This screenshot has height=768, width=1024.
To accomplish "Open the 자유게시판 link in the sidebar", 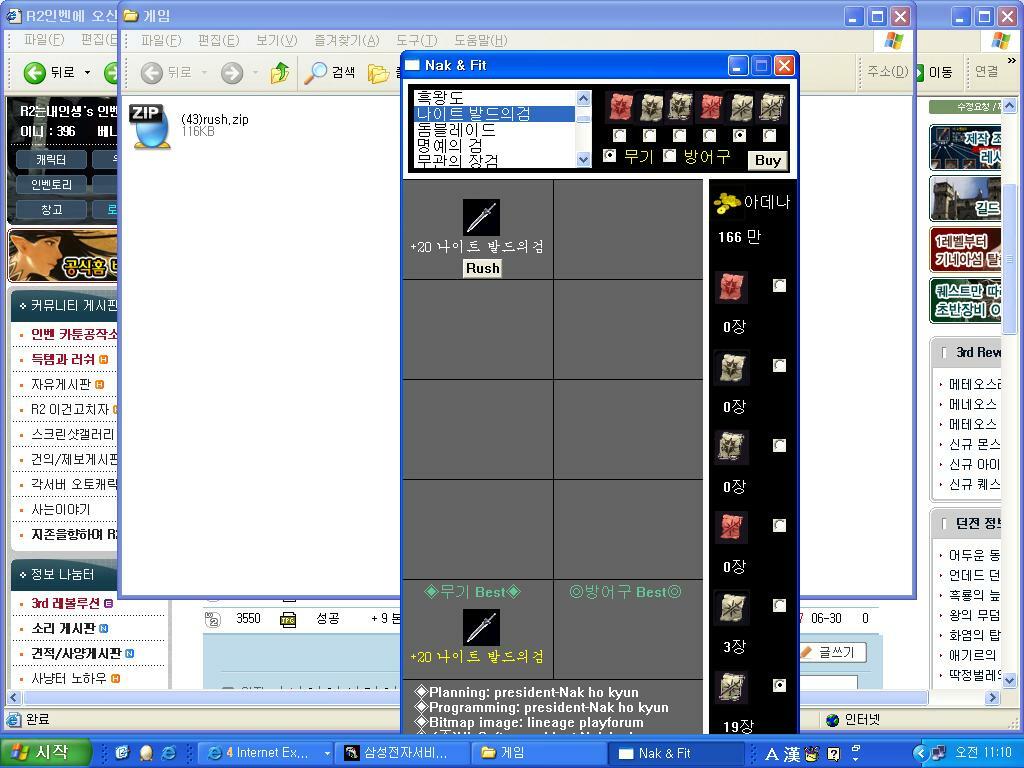I will click(x=61, y=384).
